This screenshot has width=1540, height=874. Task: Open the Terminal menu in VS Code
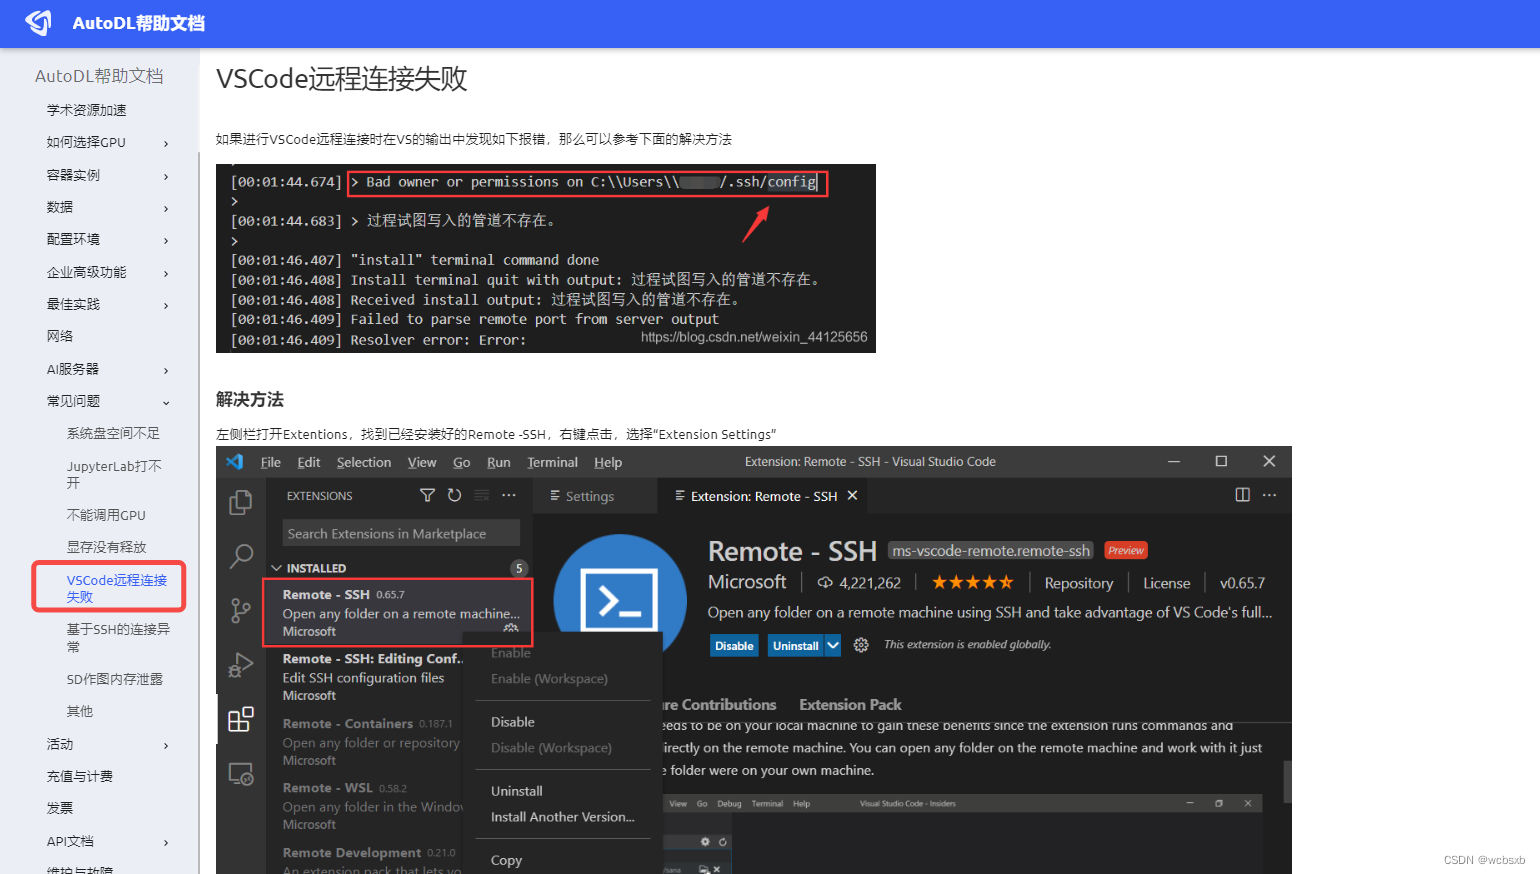pyautogui.click(x=552, y=462)
